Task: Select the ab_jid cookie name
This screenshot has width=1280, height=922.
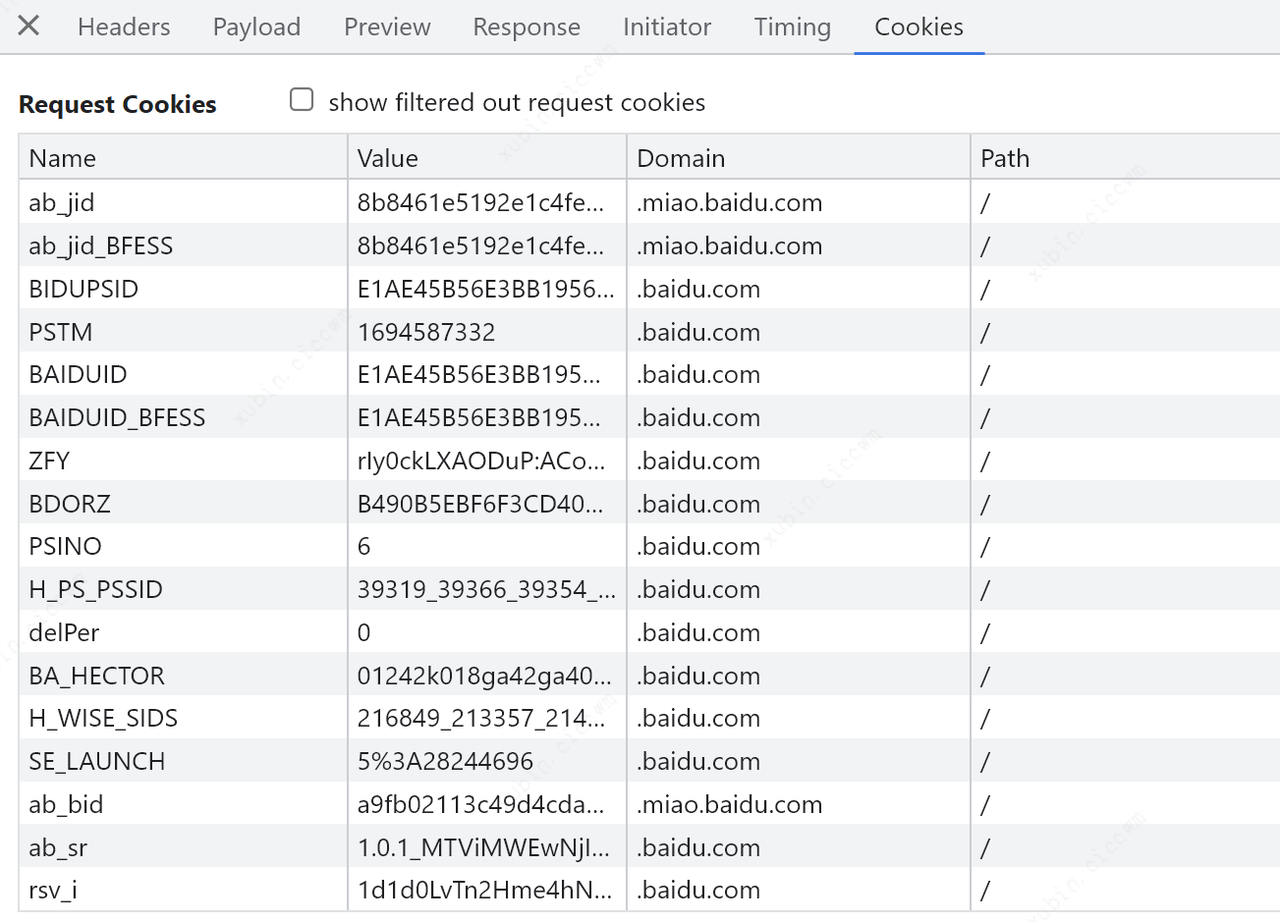Action: pos(62,203)
